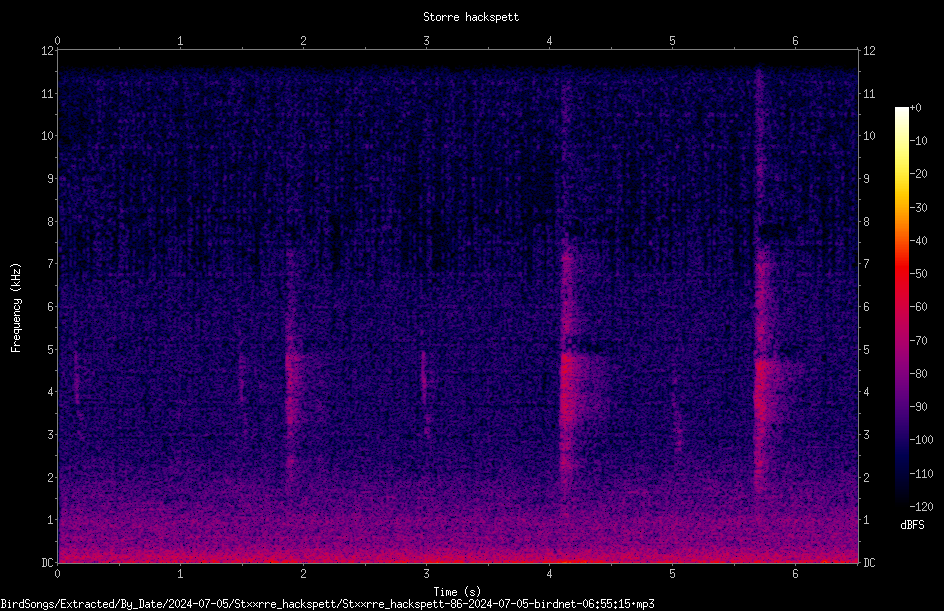Click the "-110" color scale label
944x611 pixels.
(x=921, y=474)
